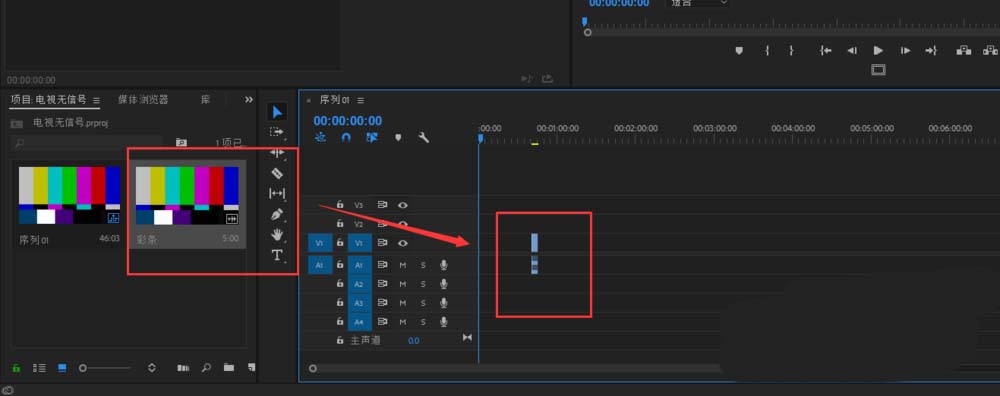The width and height of the screenshot is (1000, 396).
Task: Click Automate to Sequence button
Action: coord(183,368)
